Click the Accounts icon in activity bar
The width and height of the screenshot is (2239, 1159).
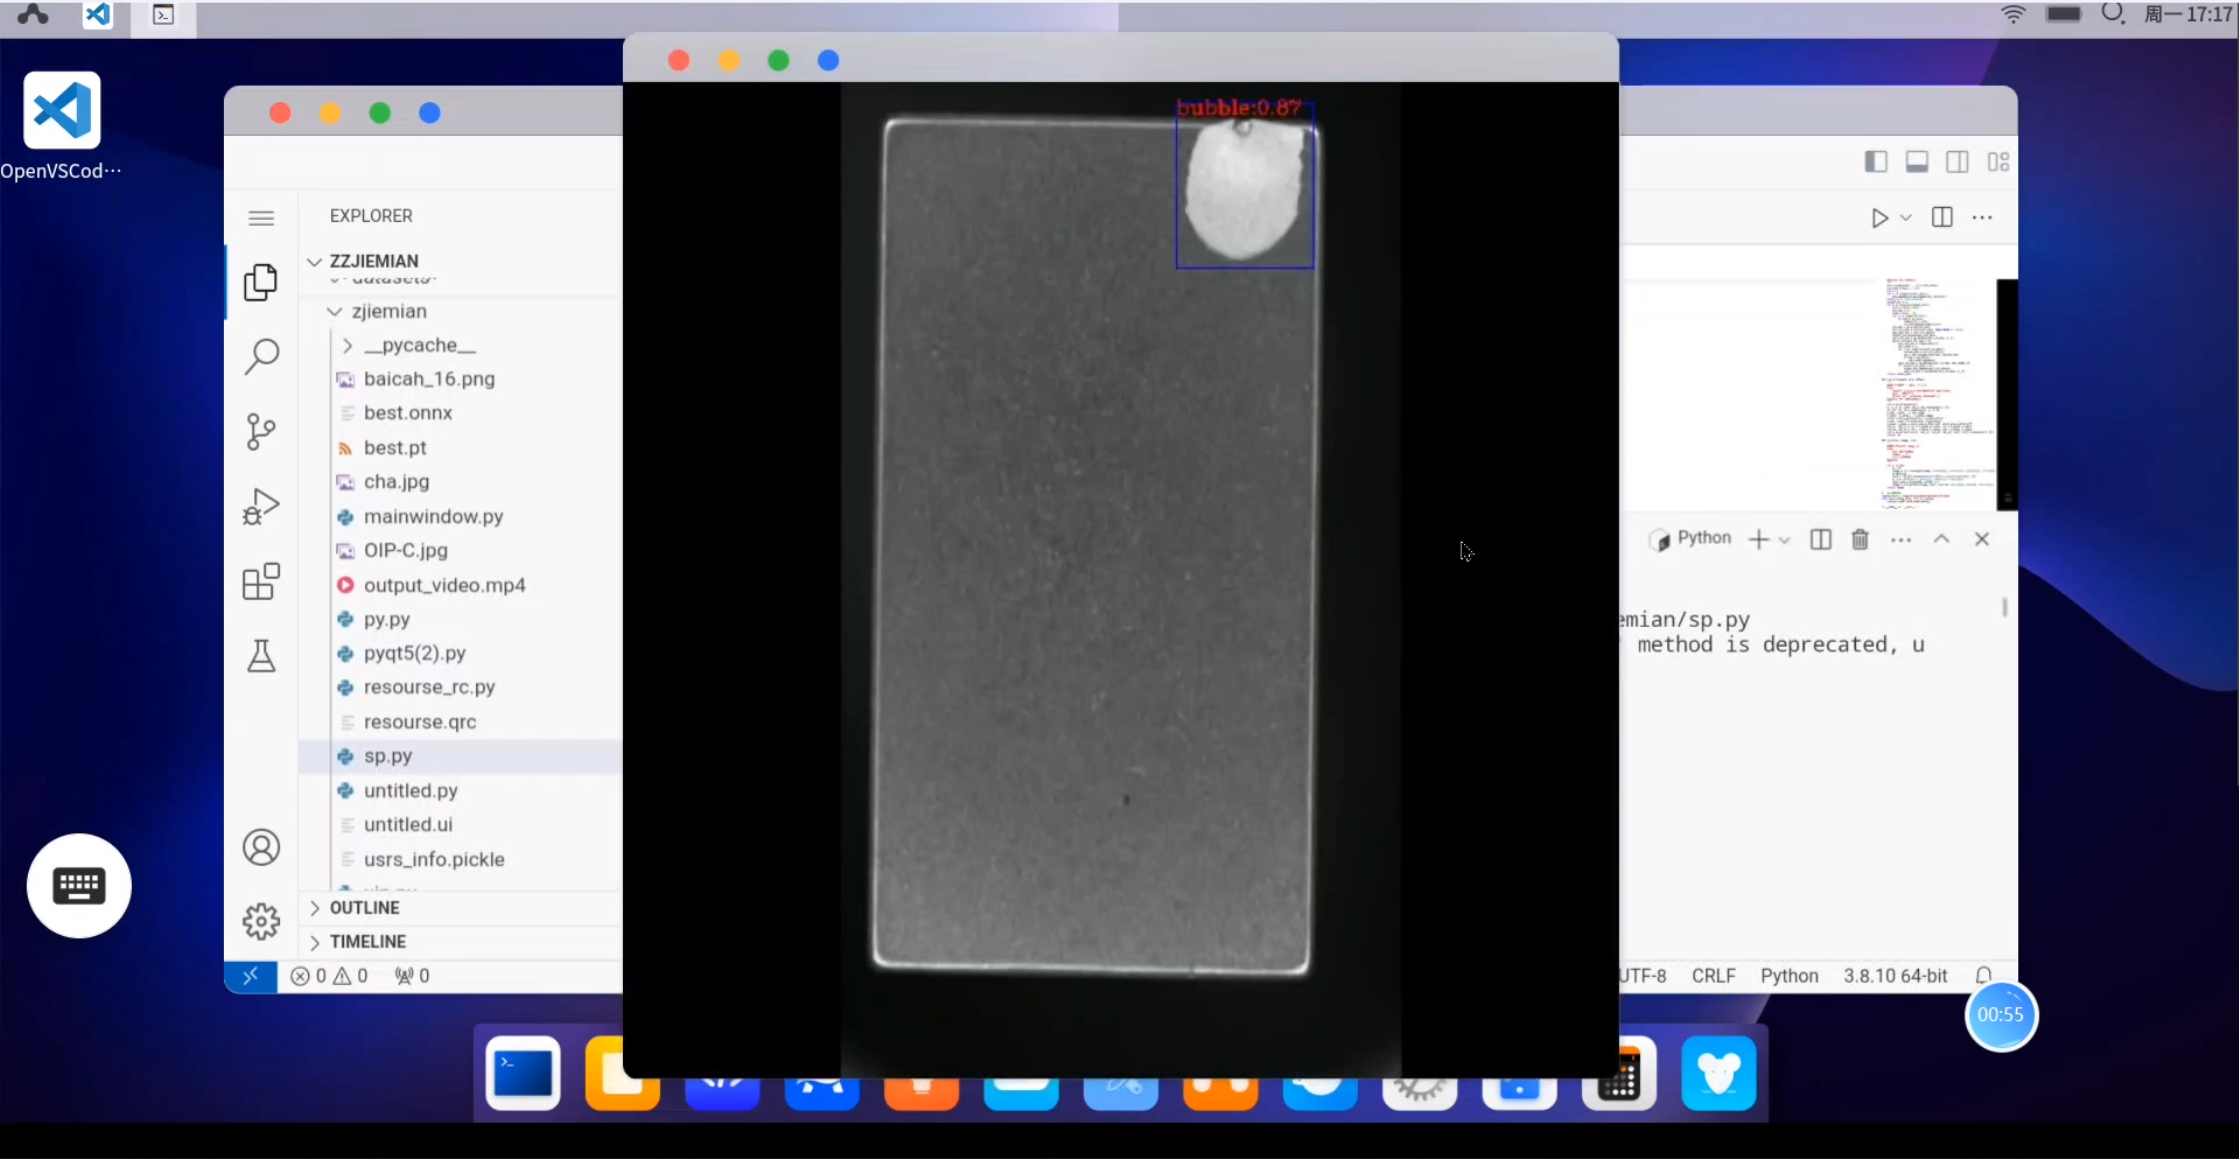point(261,847)
